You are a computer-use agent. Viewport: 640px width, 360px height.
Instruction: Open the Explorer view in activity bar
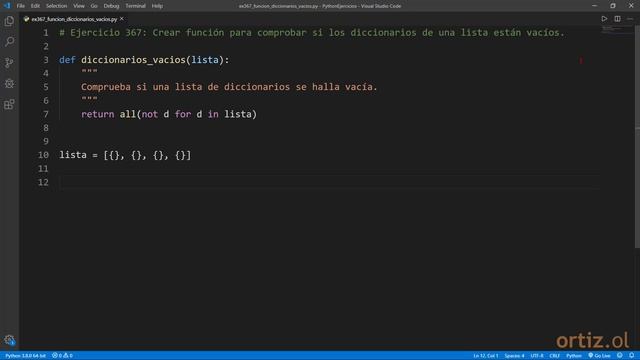click(x=9, y=21)
